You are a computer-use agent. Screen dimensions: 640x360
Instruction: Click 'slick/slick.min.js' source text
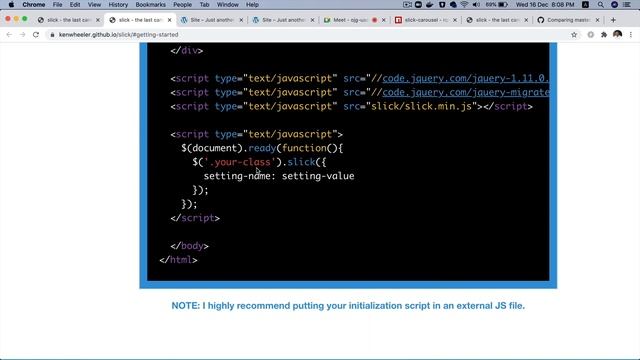click(421, 107)
